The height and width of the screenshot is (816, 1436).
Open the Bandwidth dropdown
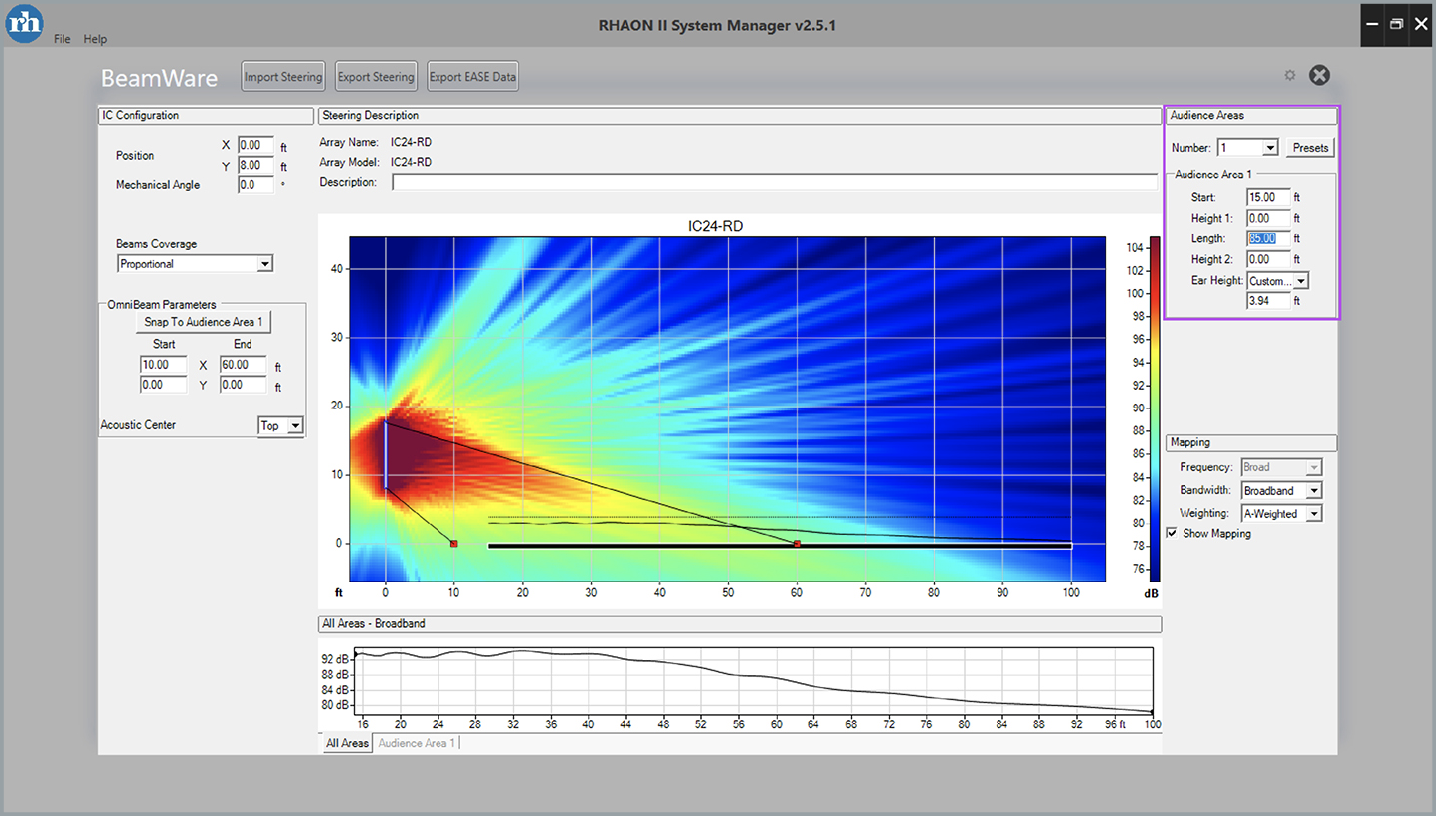pos(1313,491)
